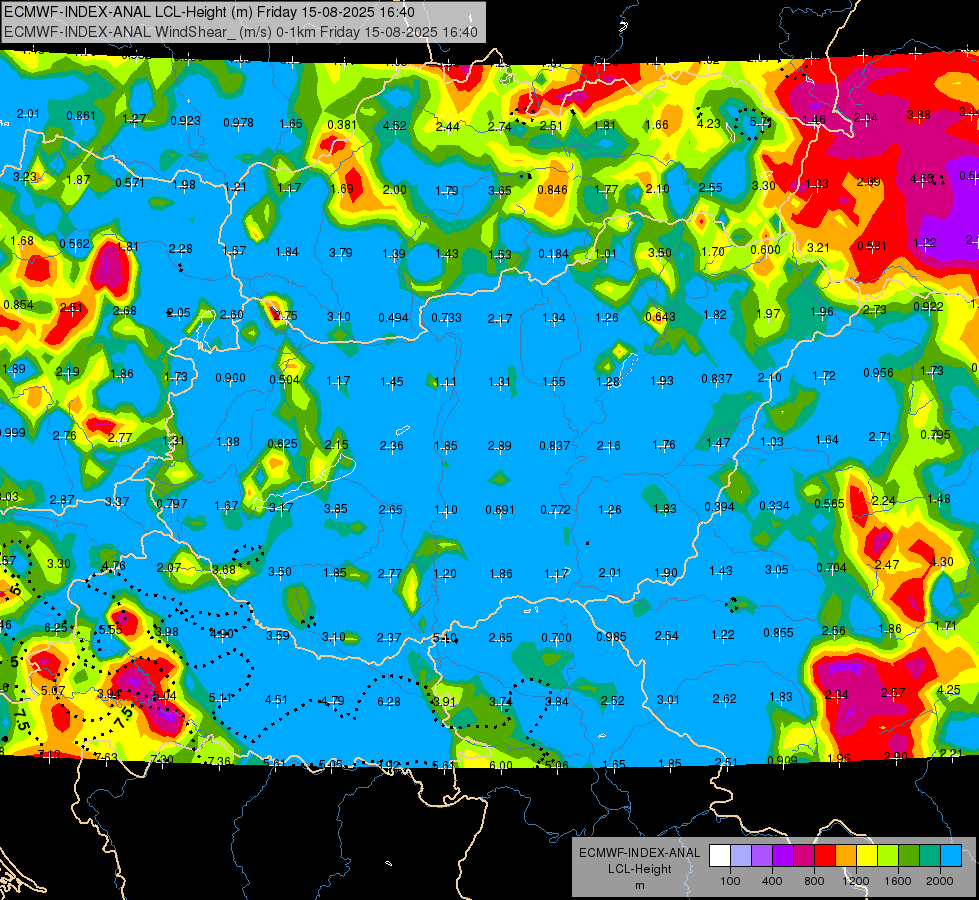Click the wind shear value 0.733

click(x=446, y=317)
